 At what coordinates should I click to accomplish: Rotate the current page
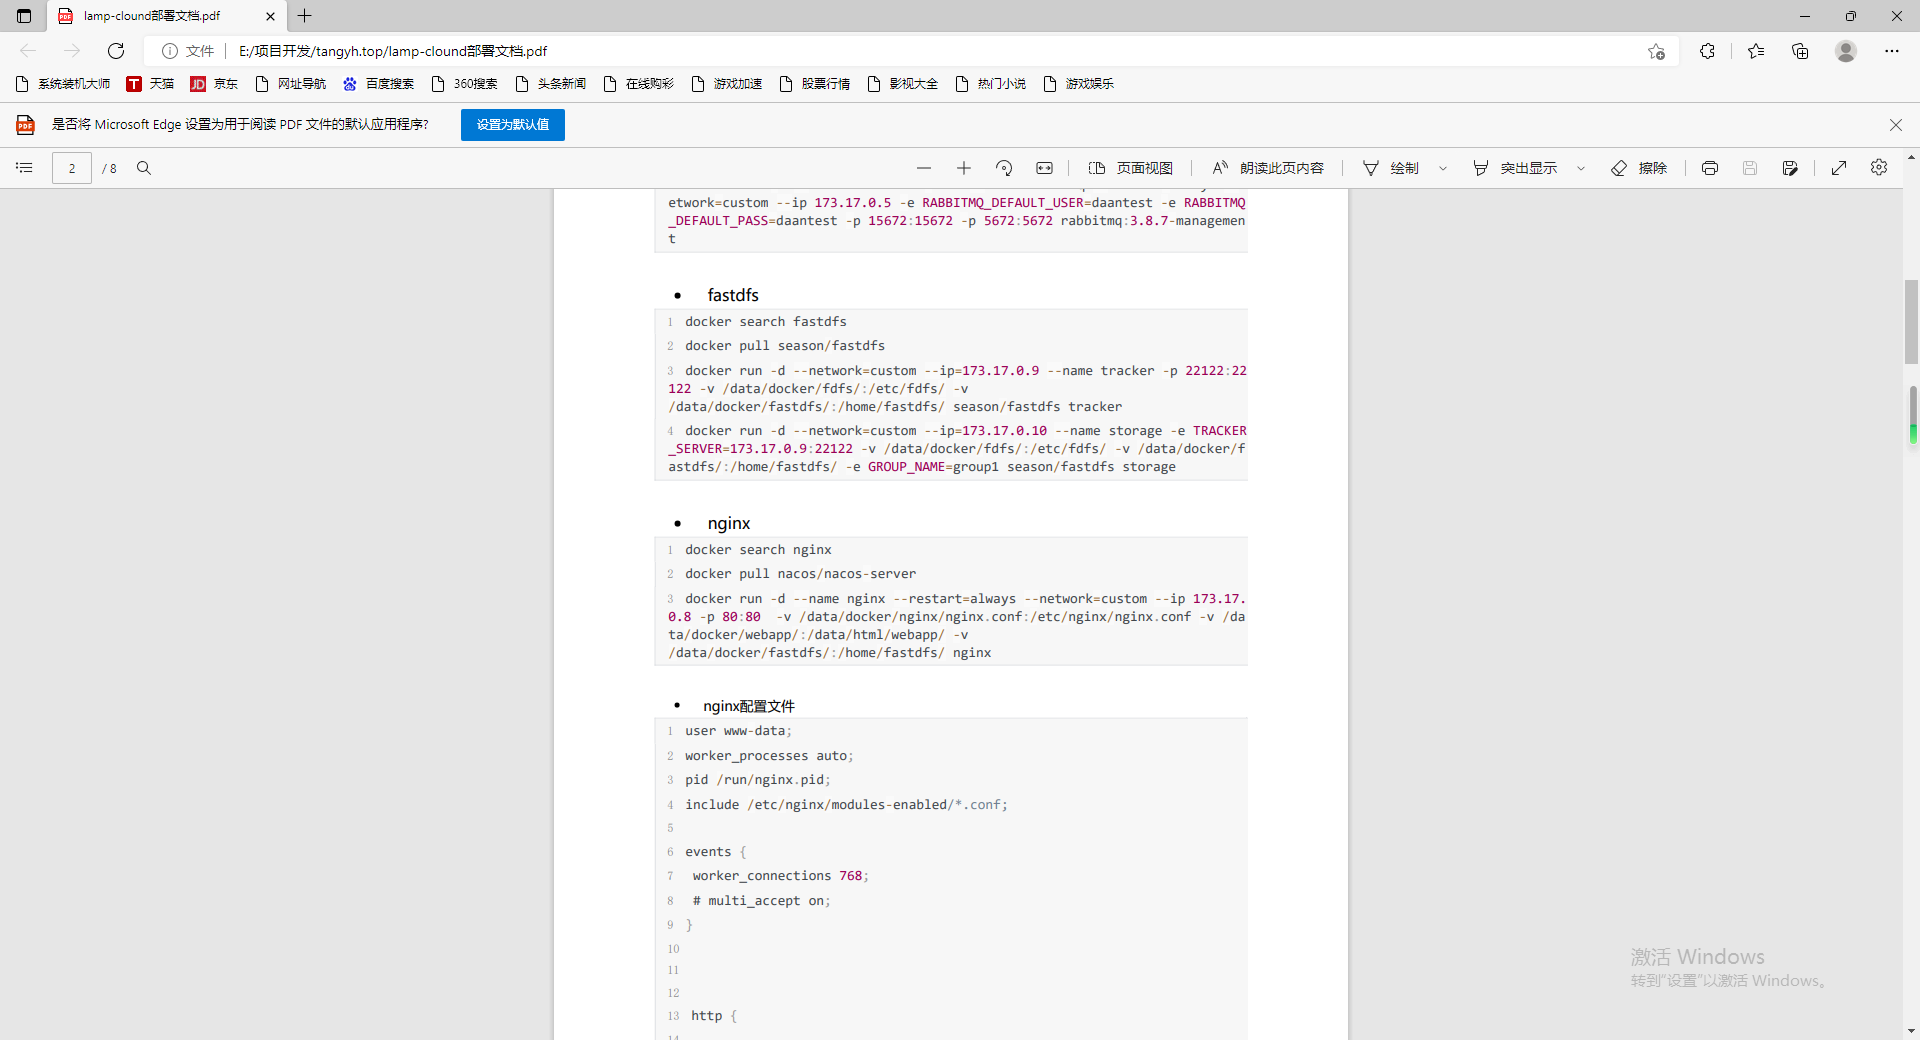coord(1004,168)
